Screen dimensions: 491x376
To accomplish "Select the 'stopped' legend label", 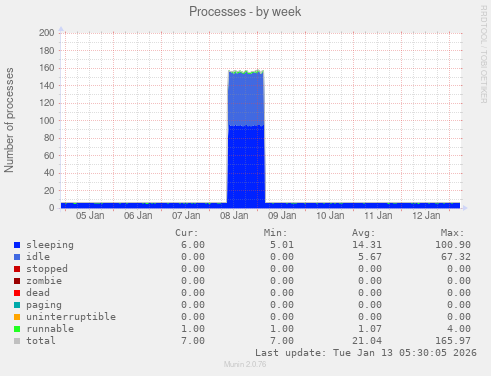I will point(47,269).
